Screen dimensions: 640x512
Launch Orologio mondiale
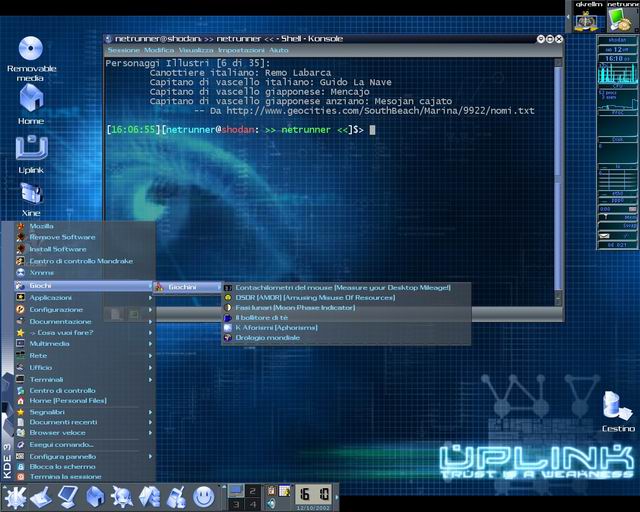pos(346,338)
